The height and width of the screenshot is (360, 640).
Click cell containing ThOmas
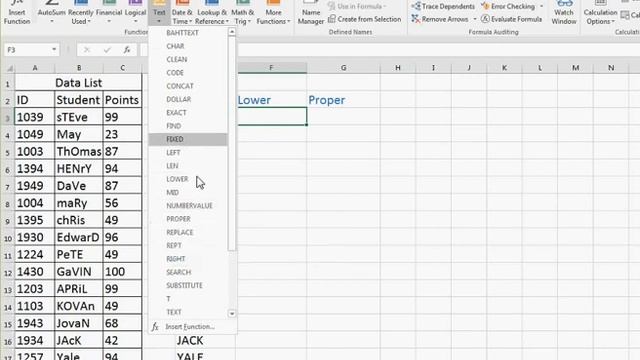(x=78, y=151)
